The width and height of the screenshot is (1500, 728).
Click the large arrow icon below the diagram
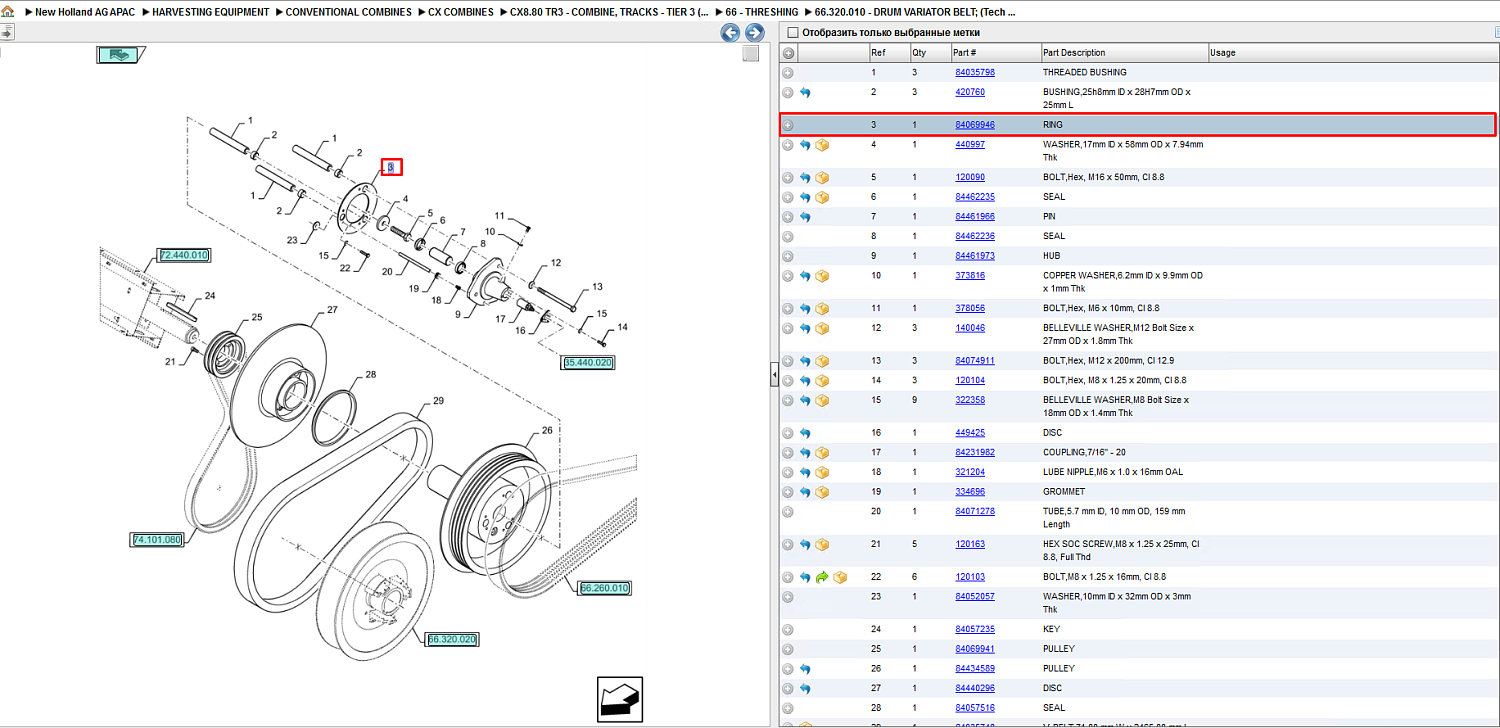620,699
